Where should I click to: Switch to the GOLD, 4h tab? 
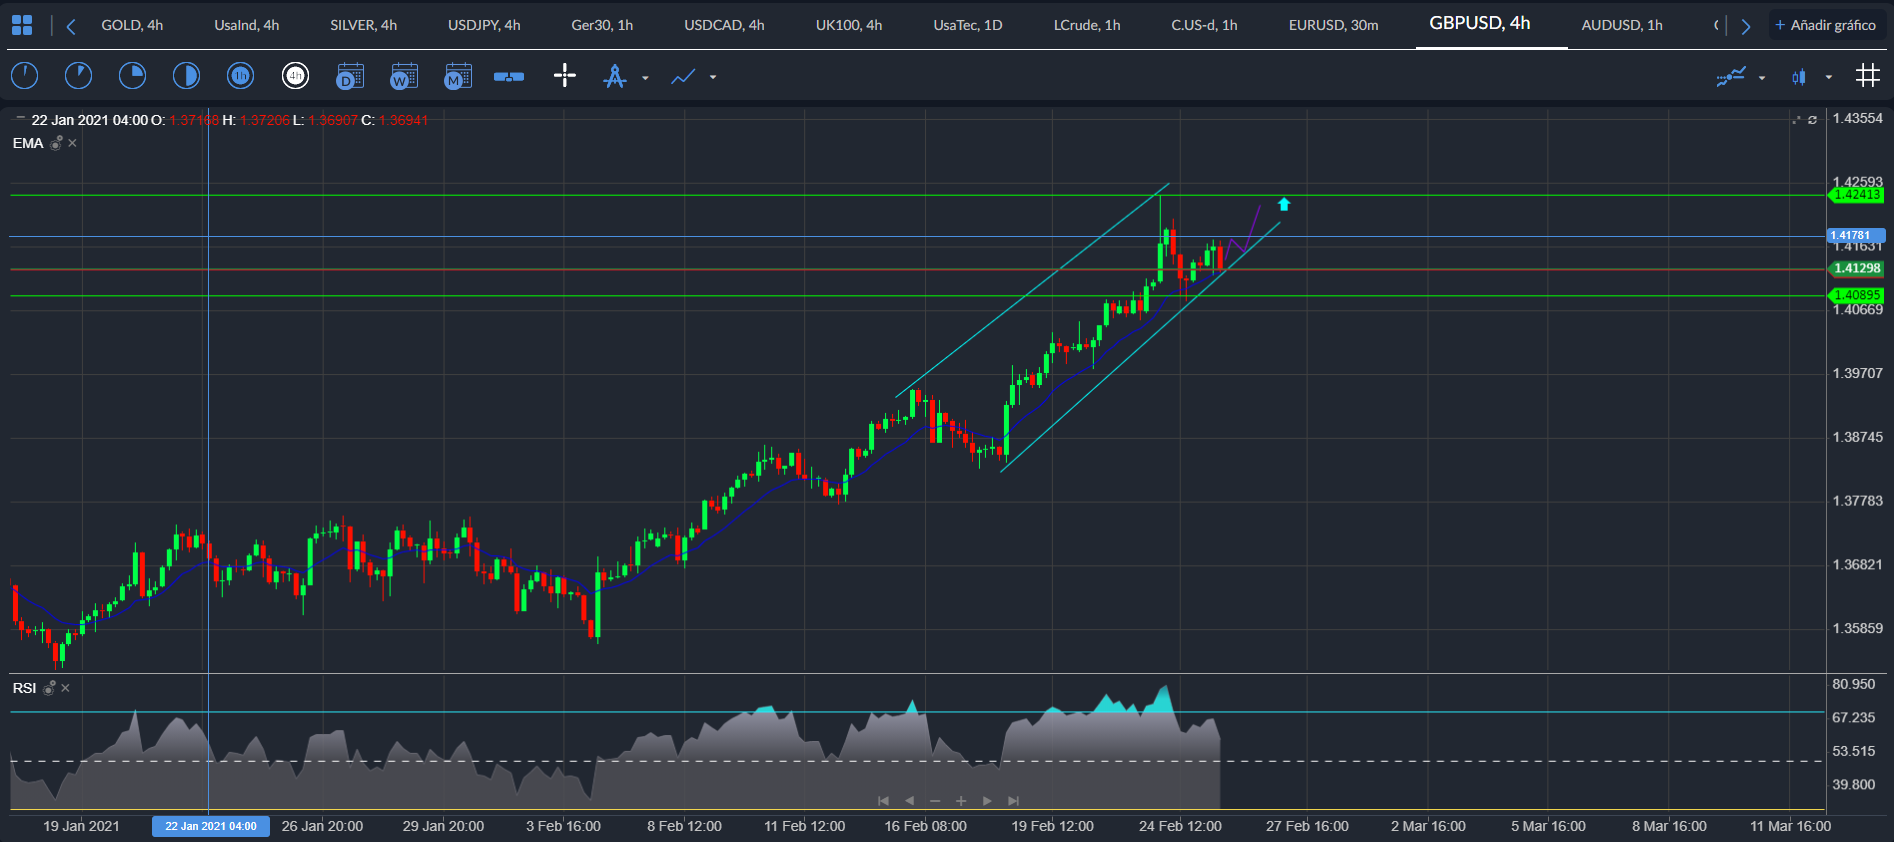132,25
